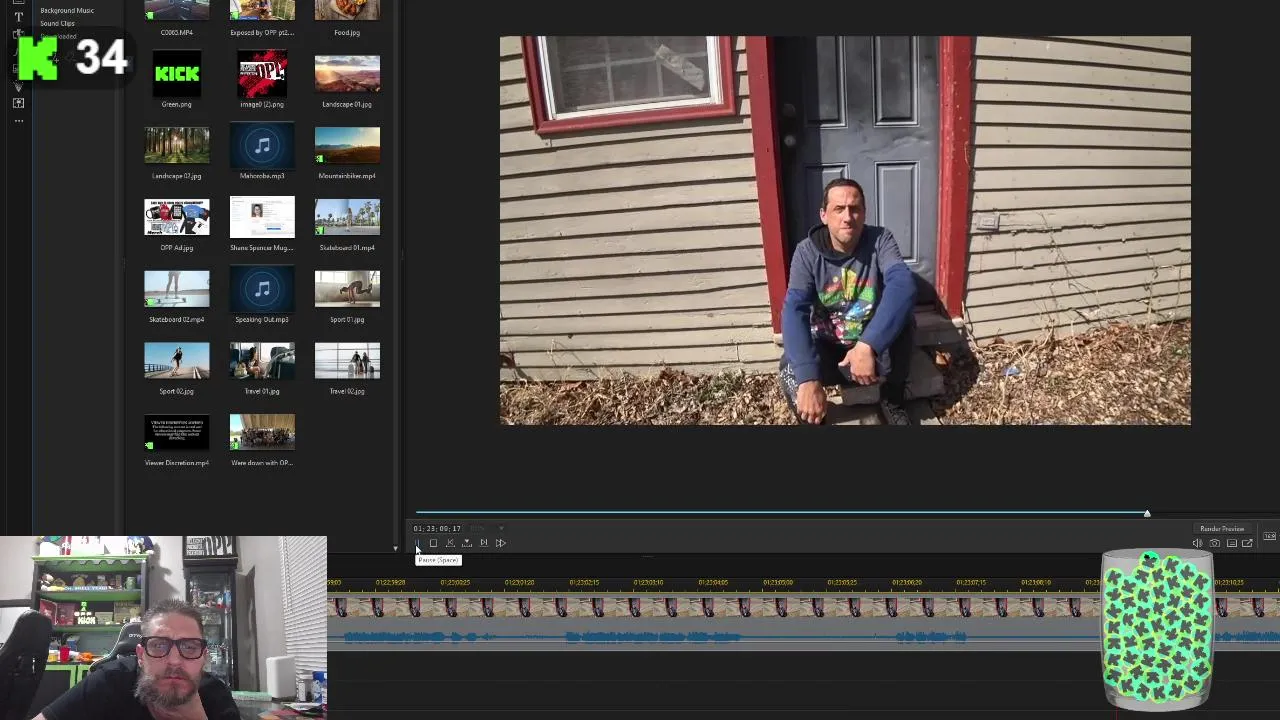Click the timeline ruler at 01:23:02:15

[584, 582]
